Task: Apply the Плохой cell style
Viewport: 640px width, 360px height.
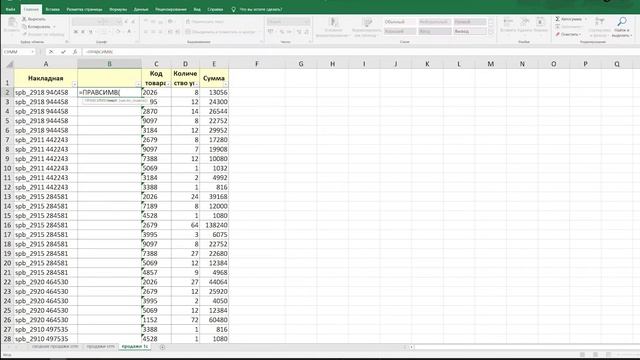Action: pyautogui.click(x=470, y=22)
